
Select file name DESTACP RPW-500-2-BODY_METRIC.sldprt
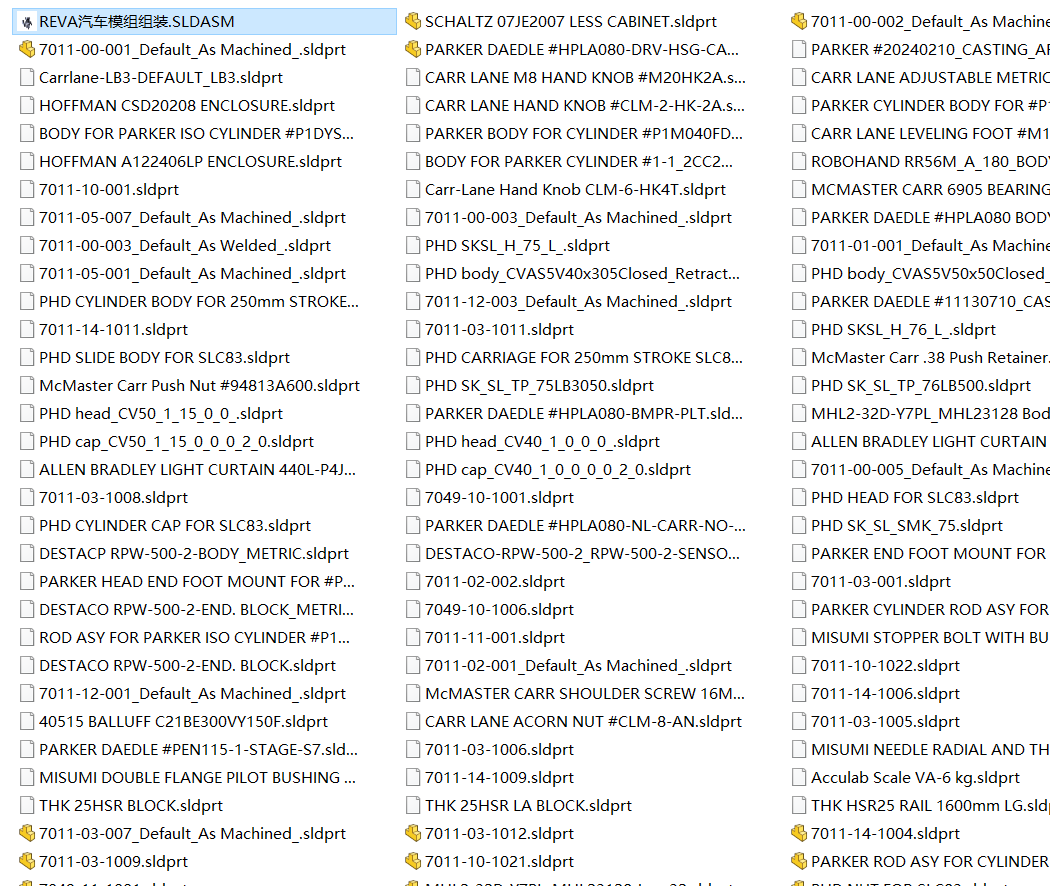tap(194, 554)
